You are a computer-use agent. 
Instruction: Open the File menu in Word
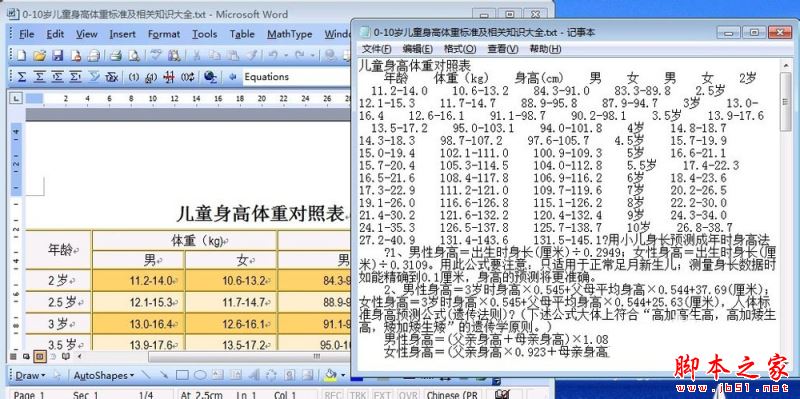[27, 34]
